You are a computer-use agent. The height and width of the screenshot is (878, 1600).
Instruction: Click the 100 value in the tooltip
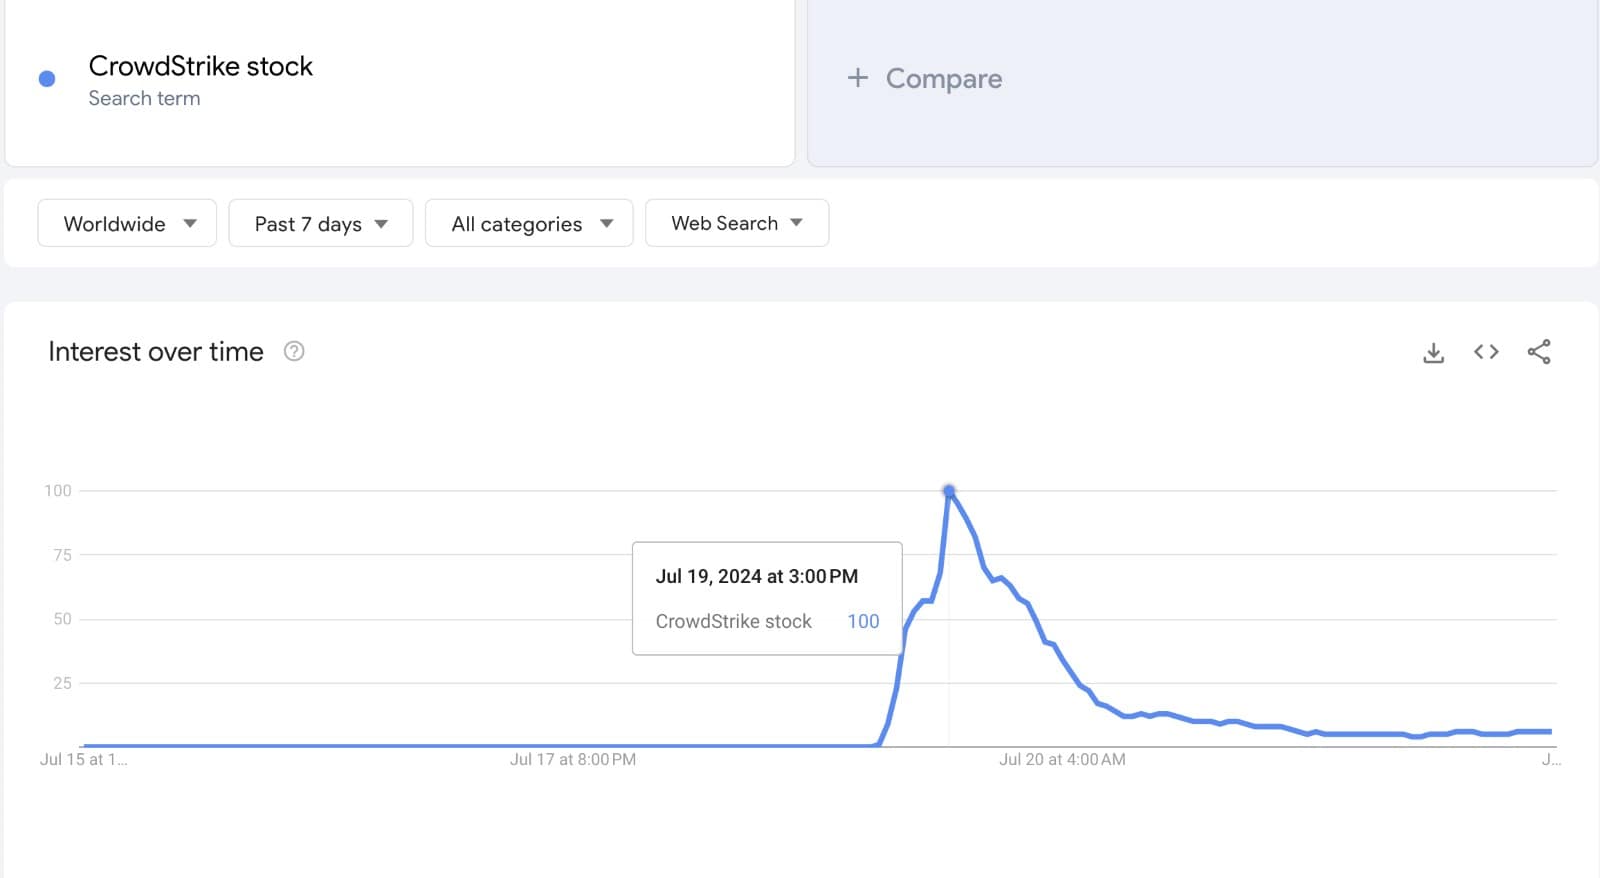click(x=863, y=621)
